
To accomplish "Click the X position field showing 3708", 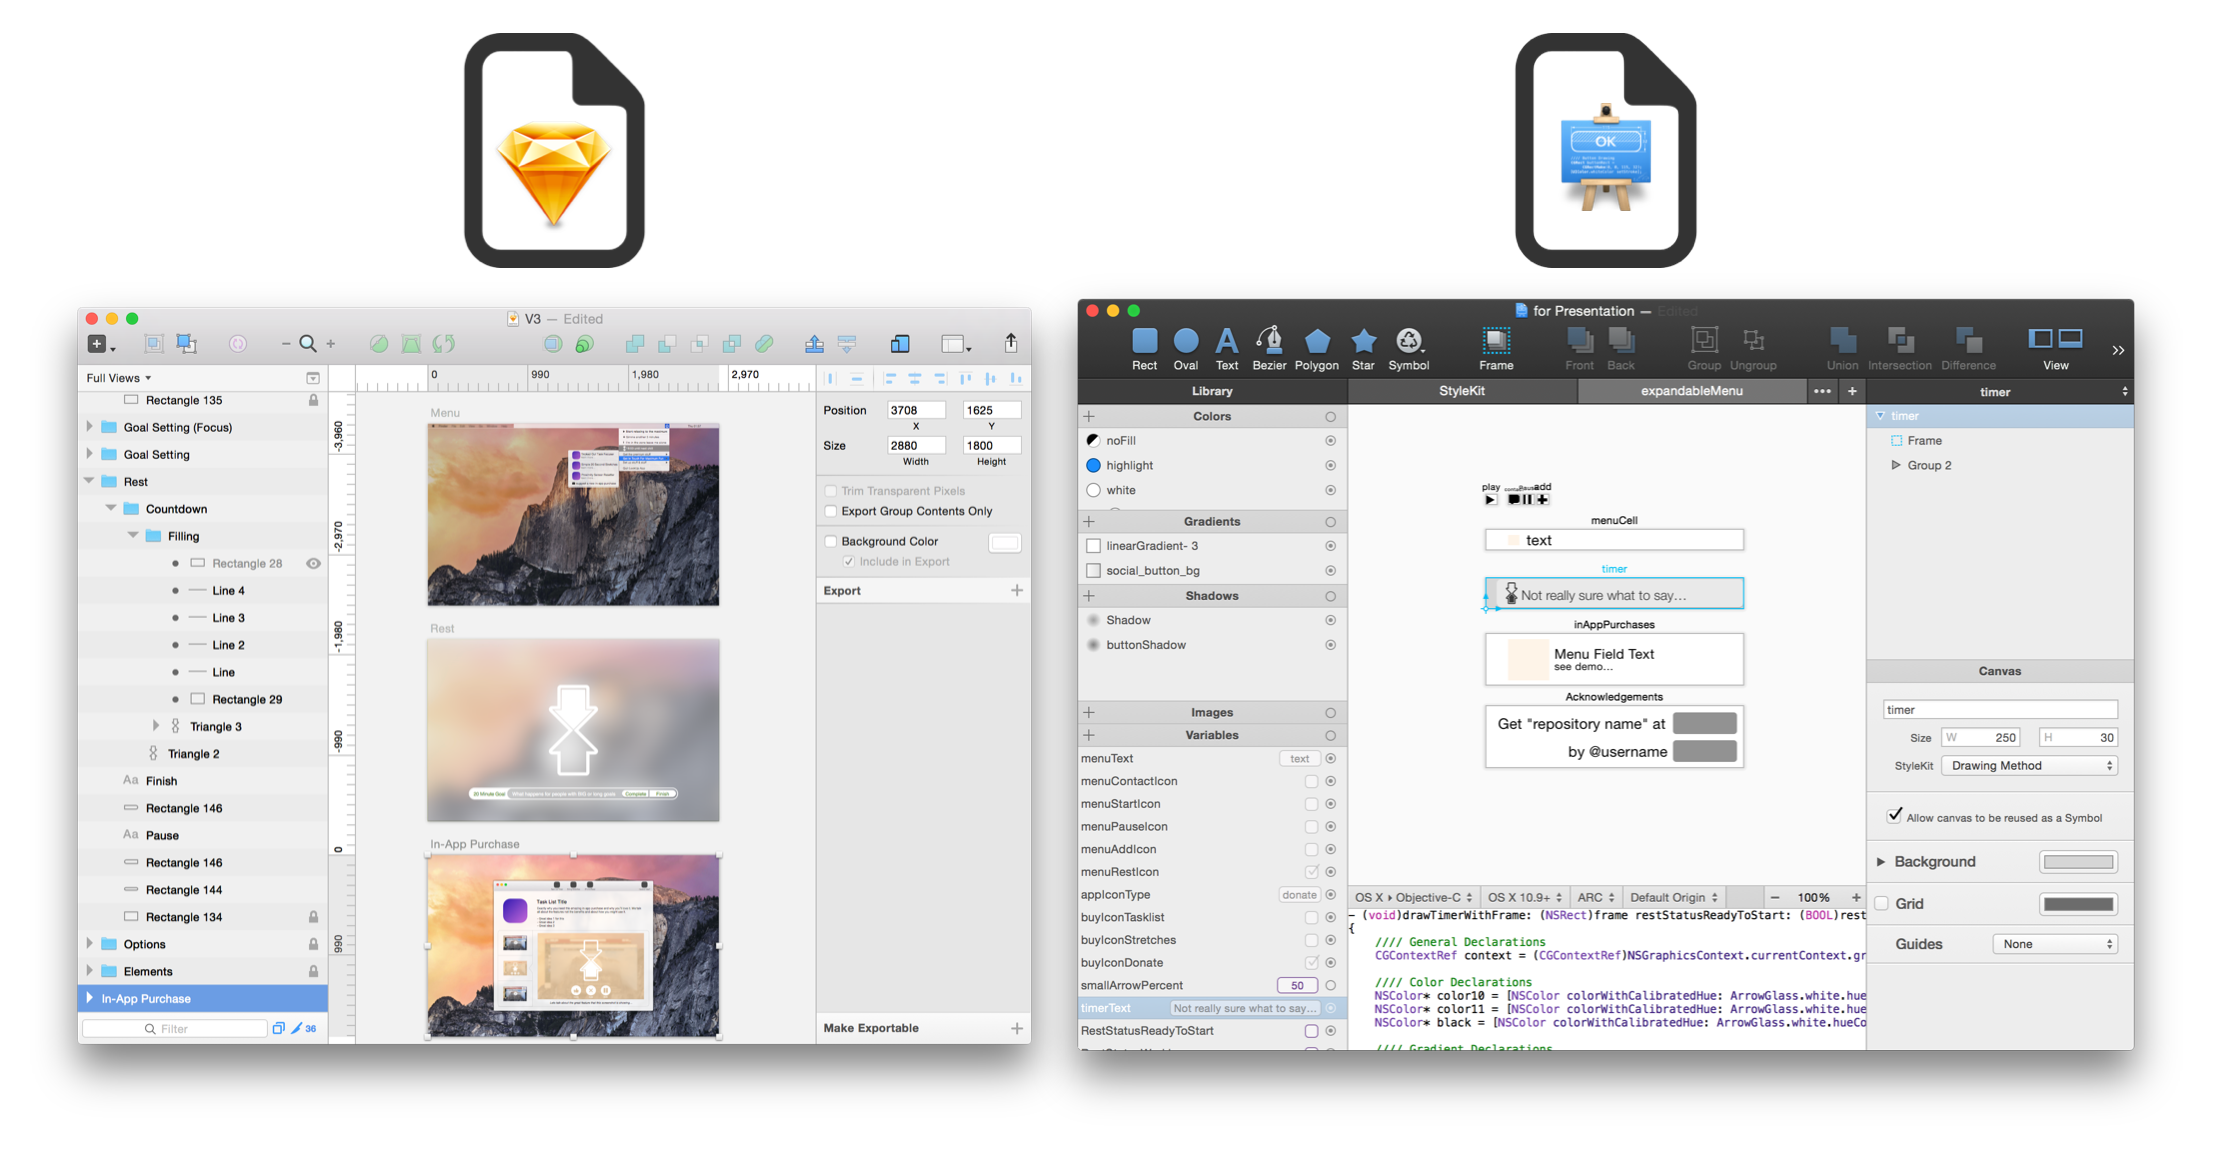I will tap(915, 410).
